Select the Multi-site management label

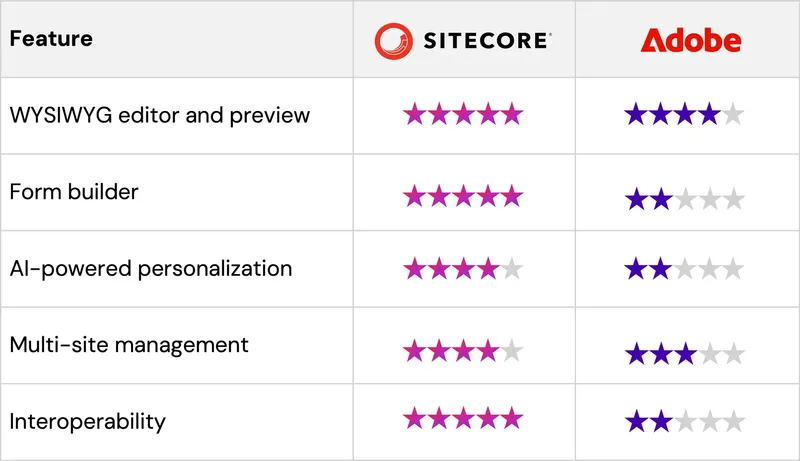[x=129, y=345]
